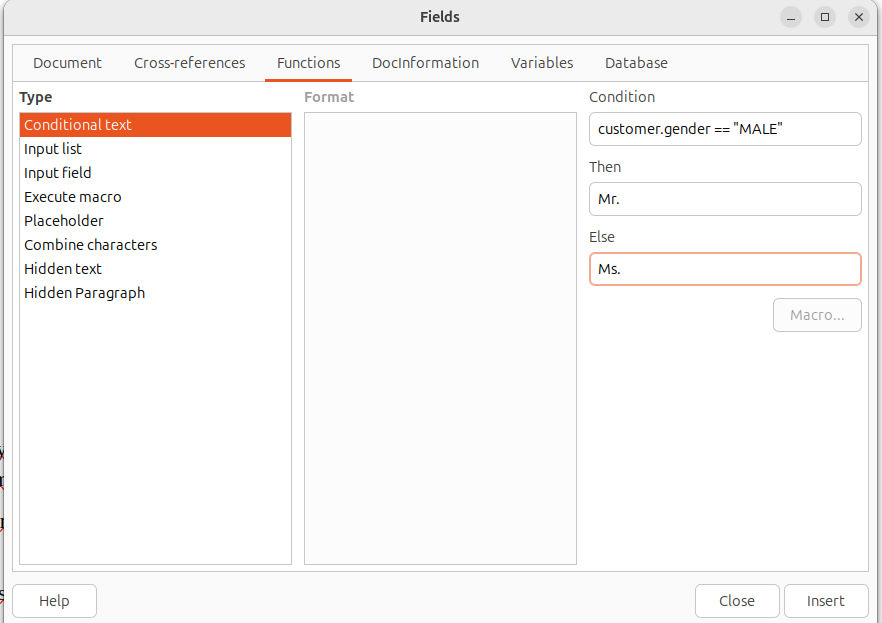Screen dimensions: 882x623
Task: Select the Functions tab
Action: click(x=308, y=62)
